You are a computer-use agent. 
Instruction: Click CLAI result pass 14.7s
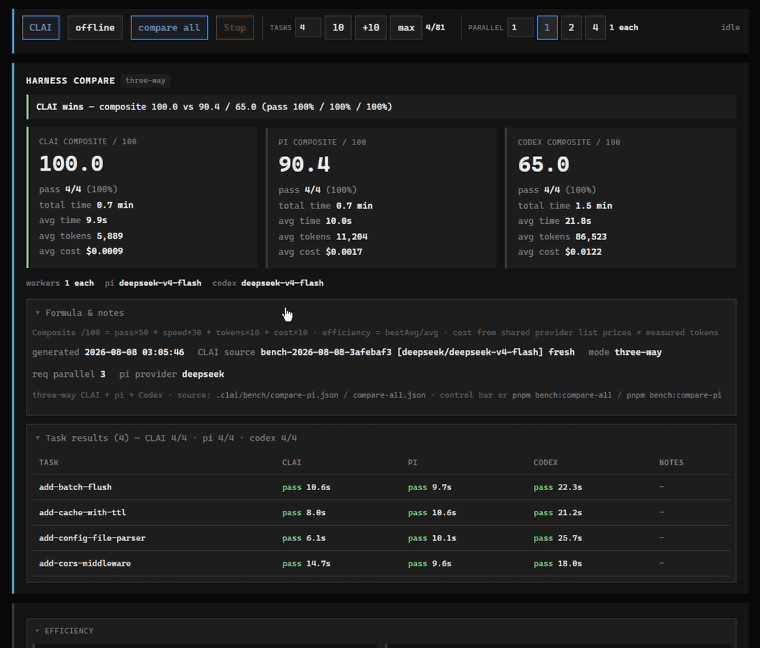pos(306,563)
